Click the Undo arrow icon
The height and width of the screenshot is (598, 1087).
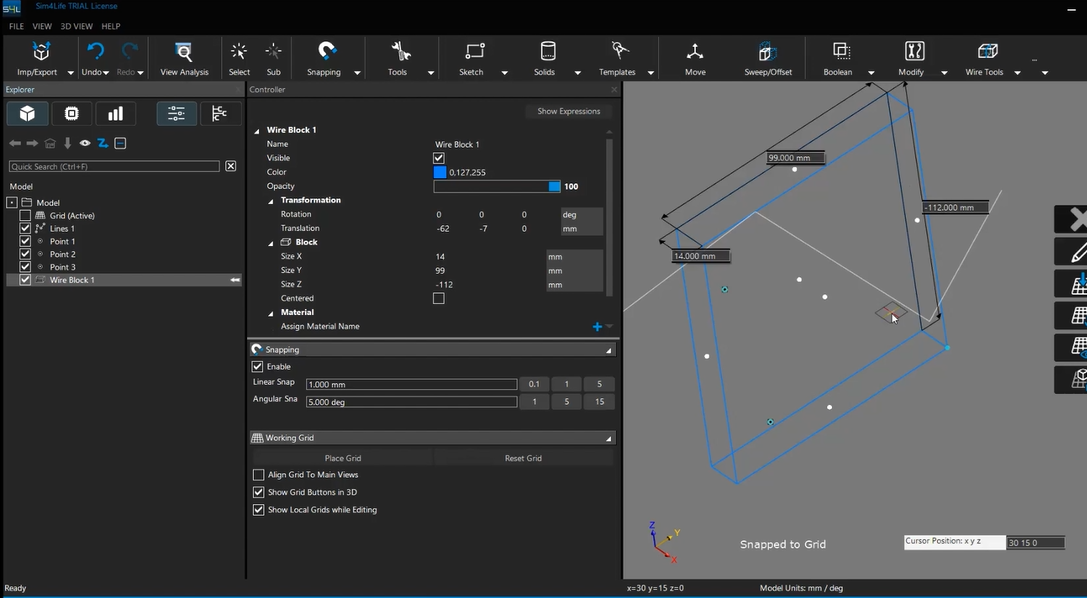pyautogui.click(x=95, y=52)
